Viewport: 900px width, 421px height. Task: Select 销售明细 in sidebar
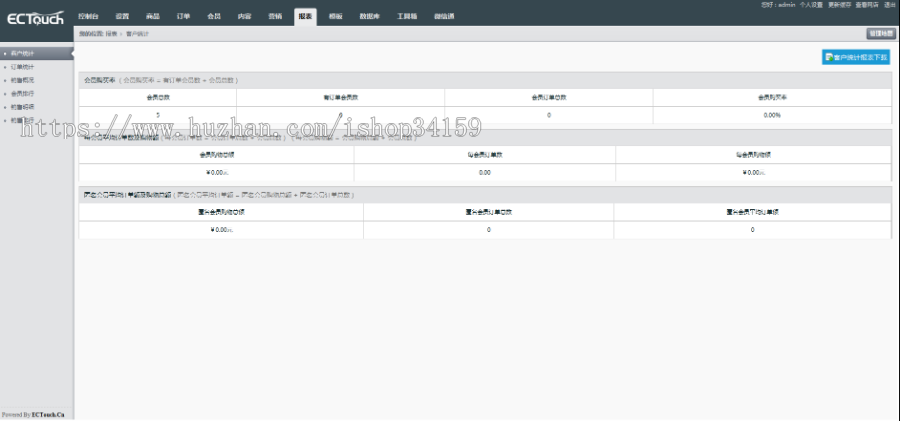[x=23, y=107]
